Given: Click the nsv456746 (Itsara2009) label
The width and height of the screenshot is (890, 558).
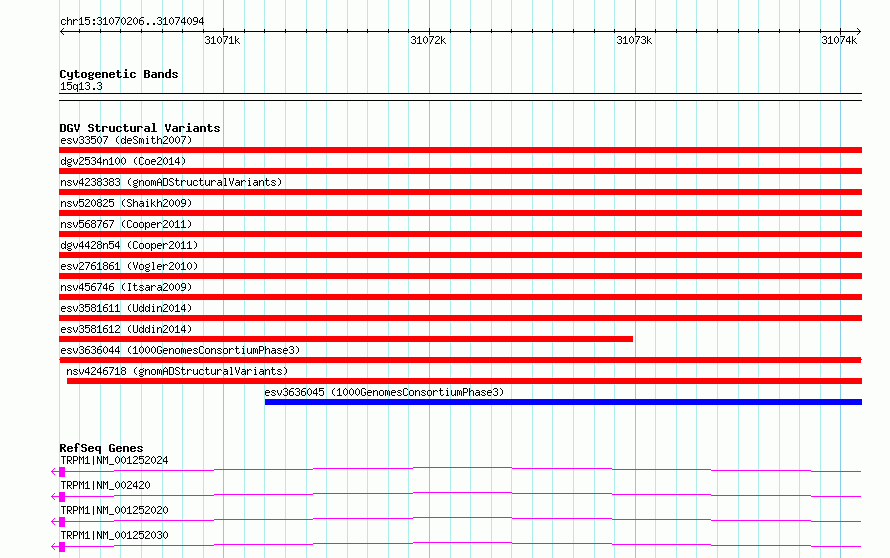Looking at the screenshot, I should coord(126,287).
